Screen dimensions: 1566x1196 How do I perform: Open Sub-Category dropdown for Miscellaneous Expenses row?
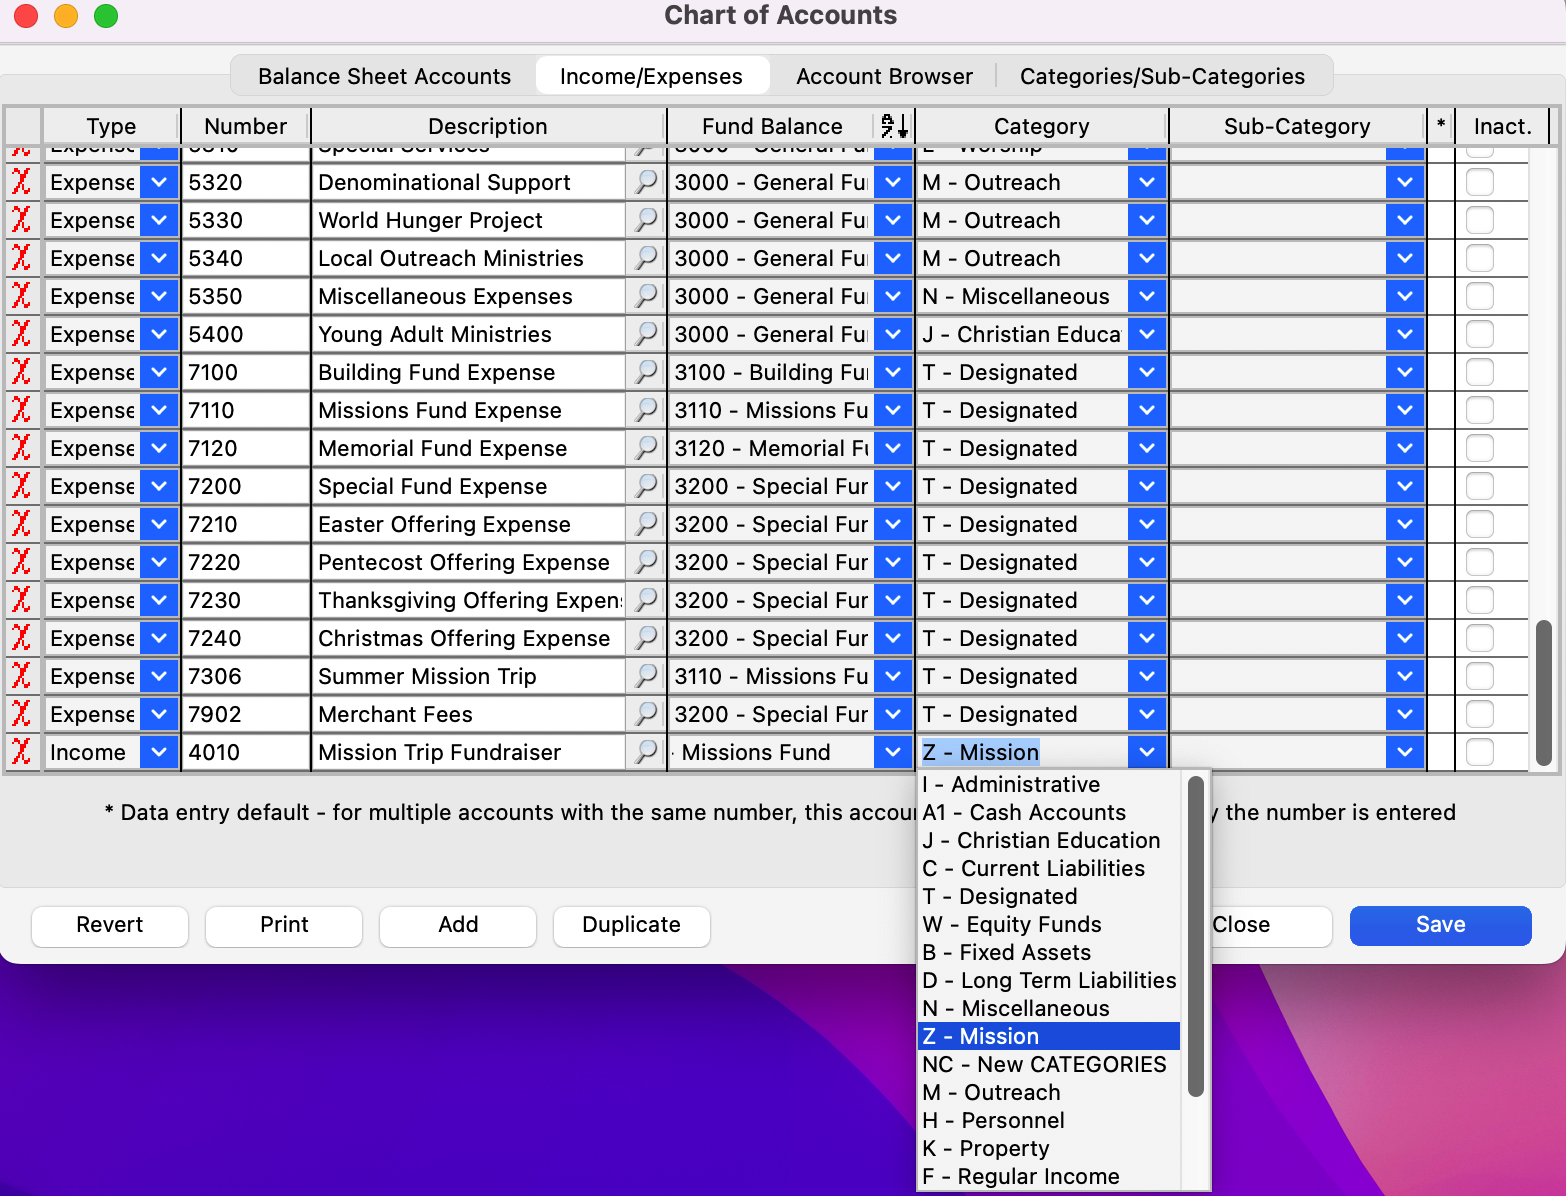coord(1405,296)
